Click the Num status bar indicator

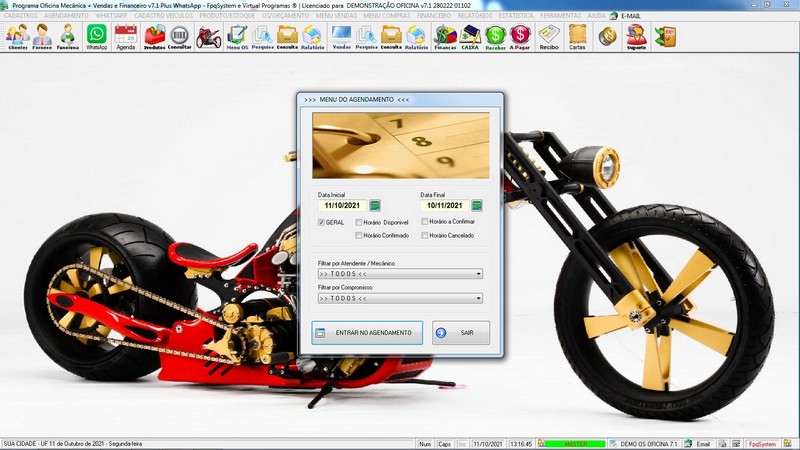pyautogui.click(x=424, y=444)
